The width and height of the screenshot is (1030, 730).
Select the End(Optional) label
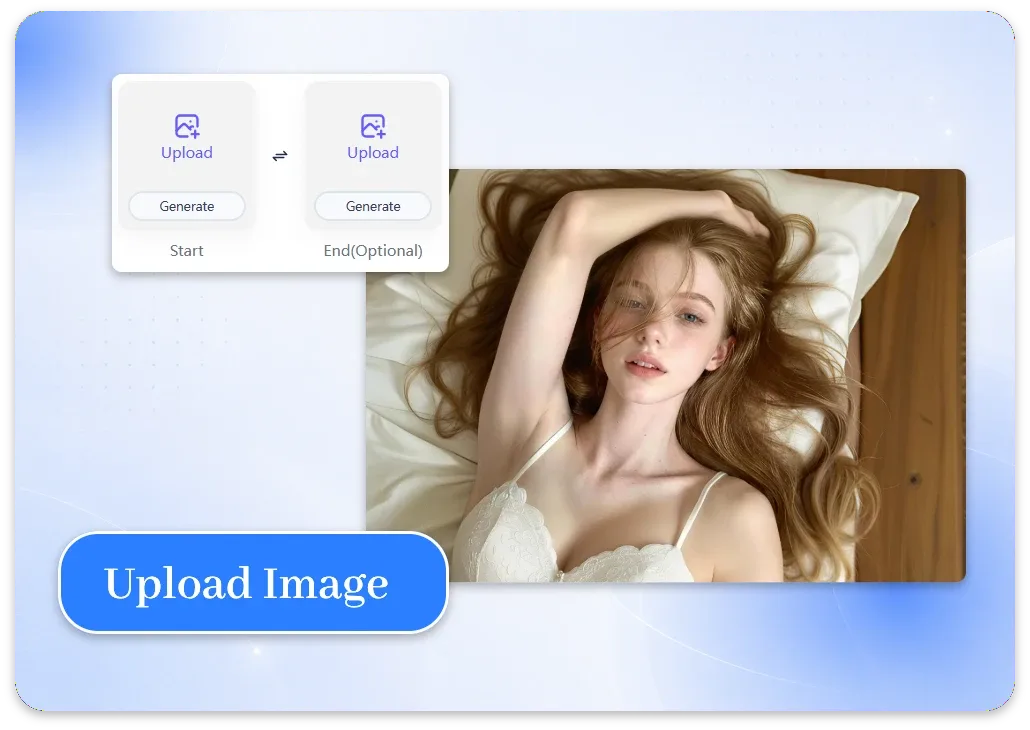[x=373, y=251]
